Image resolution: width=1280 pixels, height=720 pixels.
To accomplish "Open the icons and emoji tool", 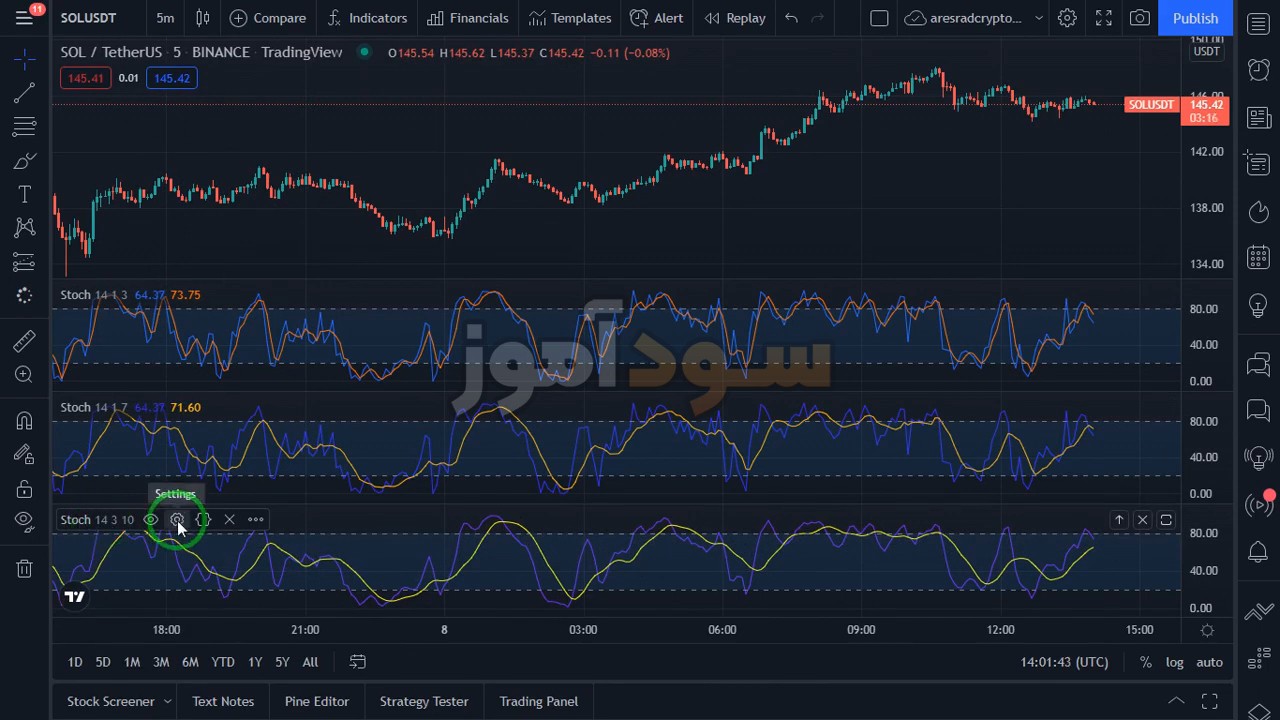I will (x=24, y=296).
